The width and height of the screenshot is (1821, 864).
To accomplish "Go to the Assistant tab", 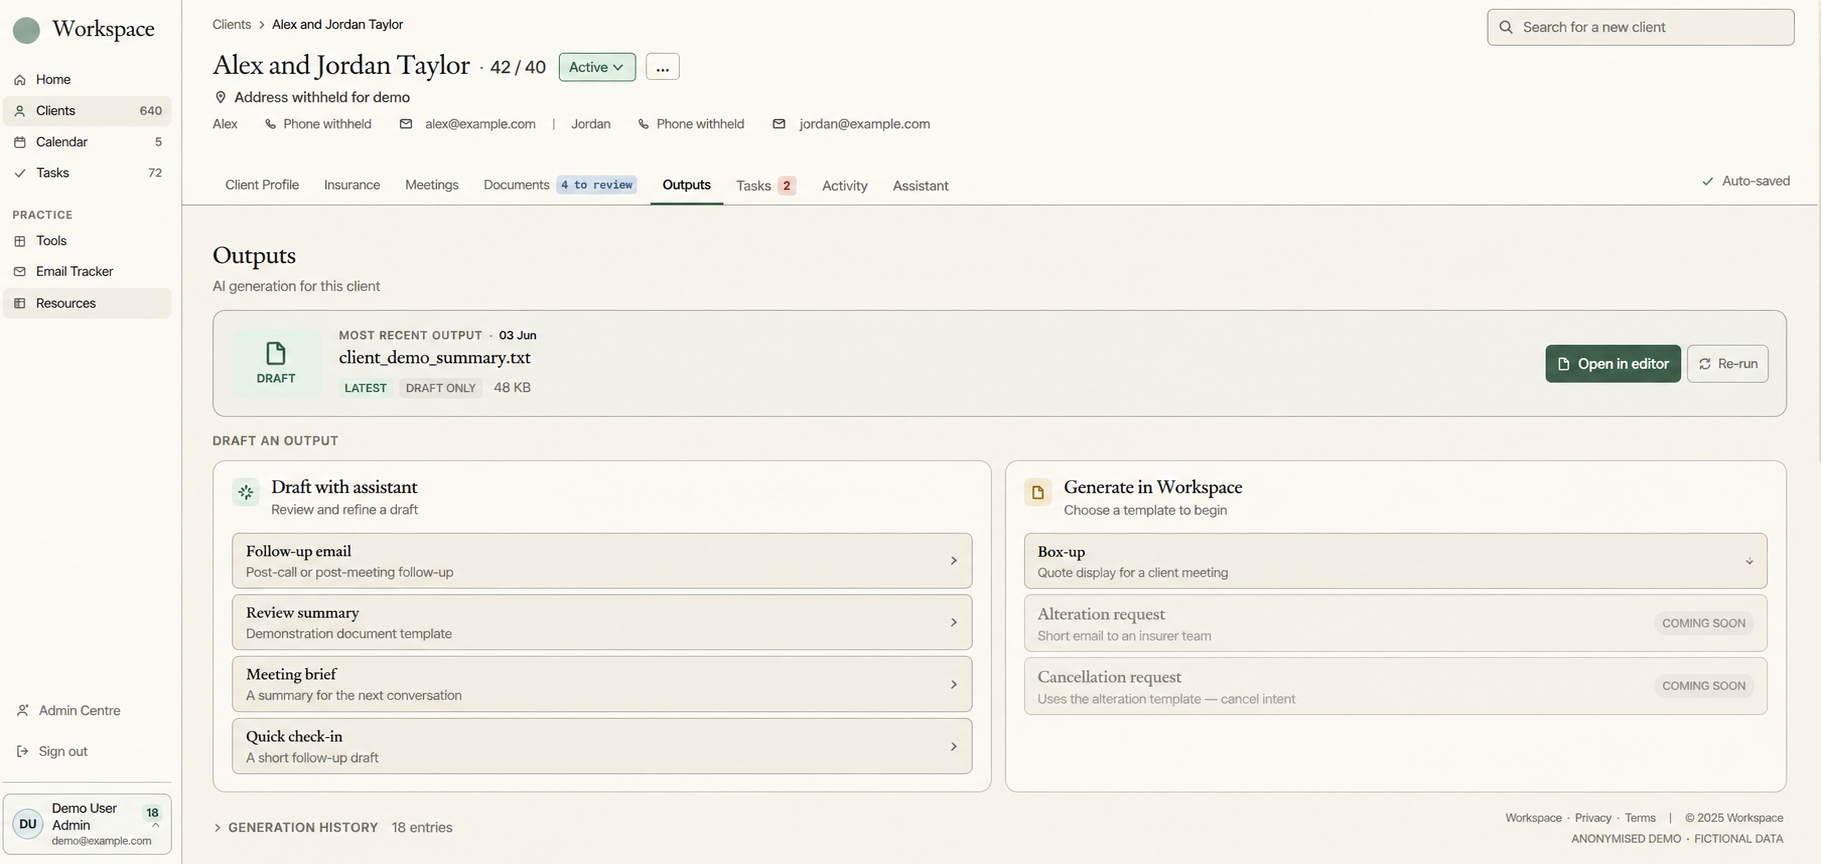I will click(920, 186).
